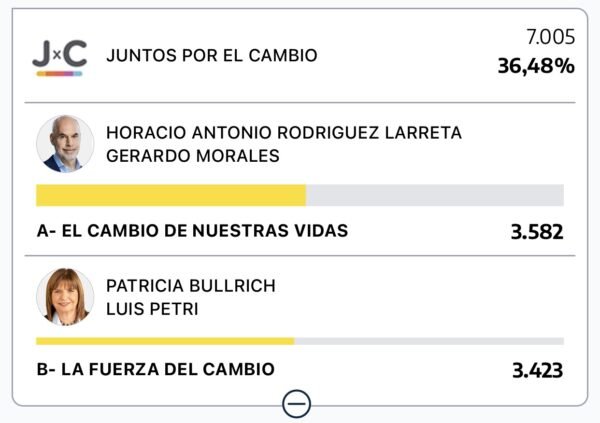Select the Luis Petri name

coord(152,309)
